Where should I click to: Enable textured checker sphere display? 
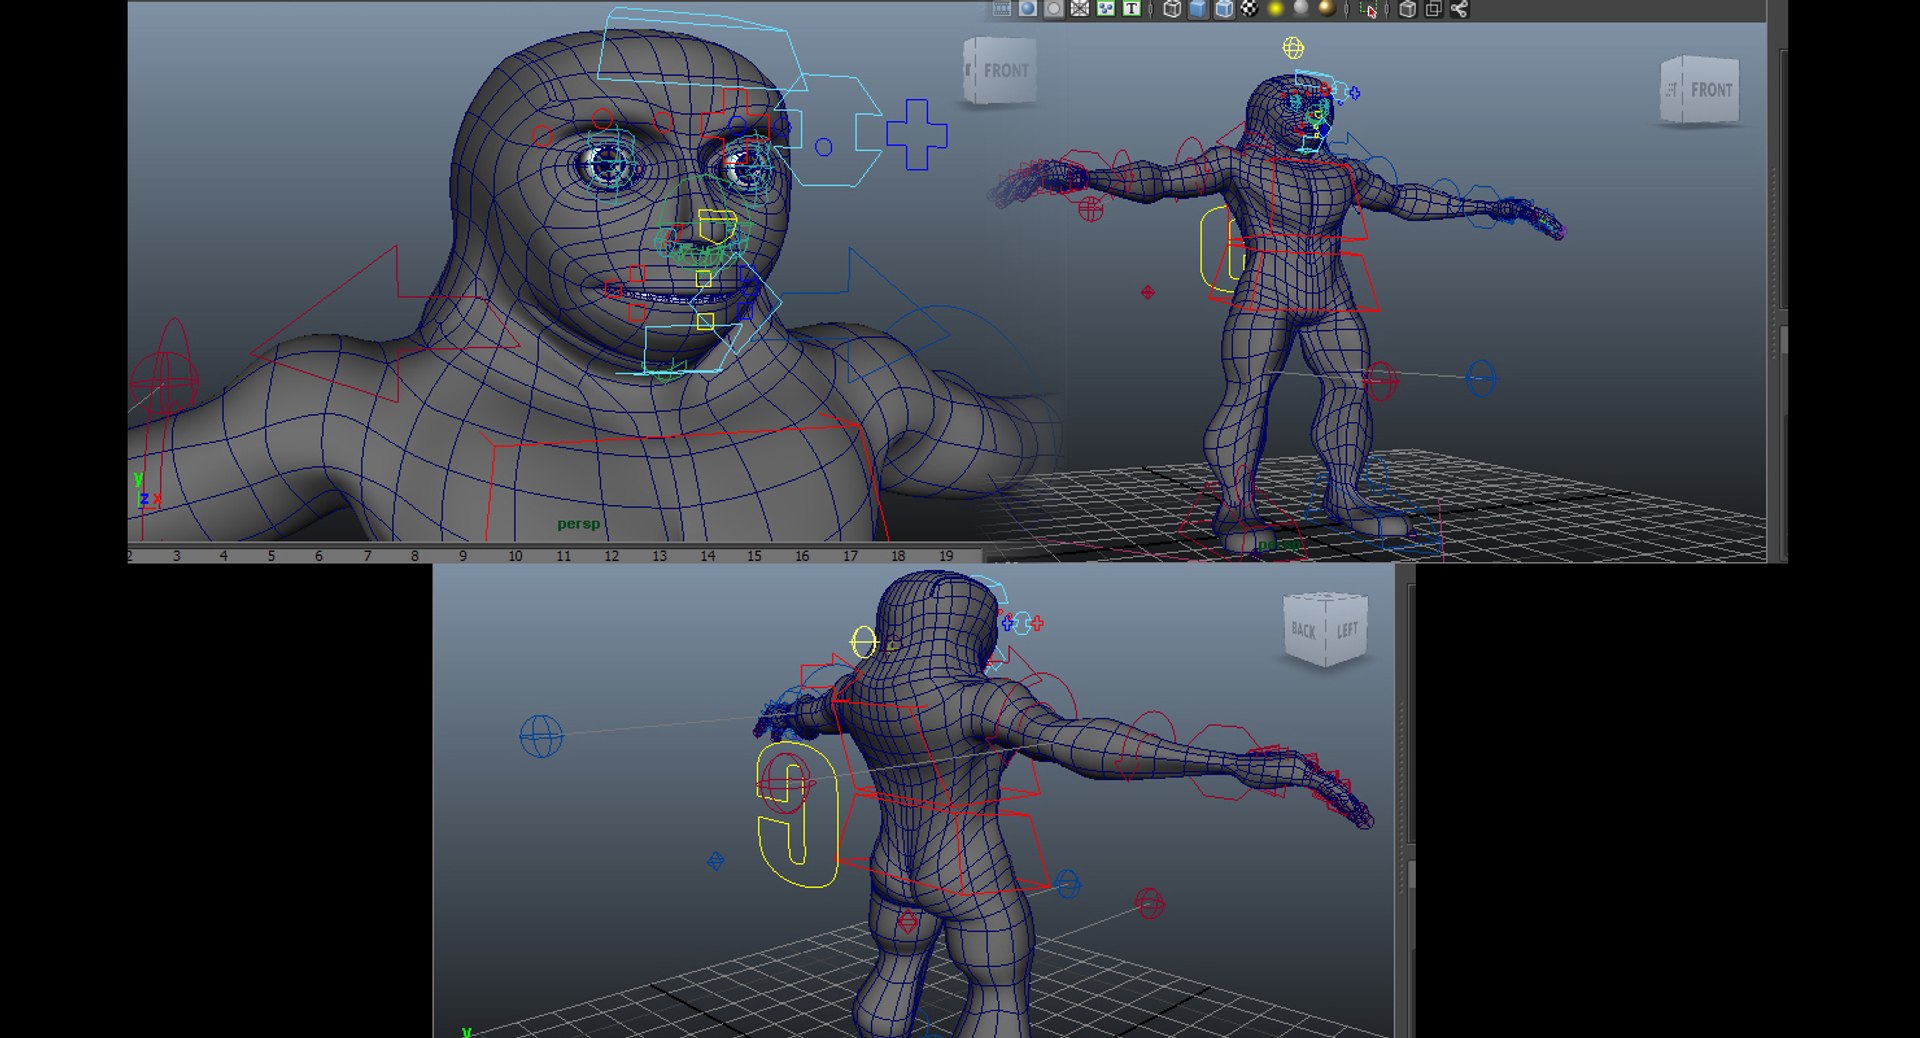(x=1250, y=9)
